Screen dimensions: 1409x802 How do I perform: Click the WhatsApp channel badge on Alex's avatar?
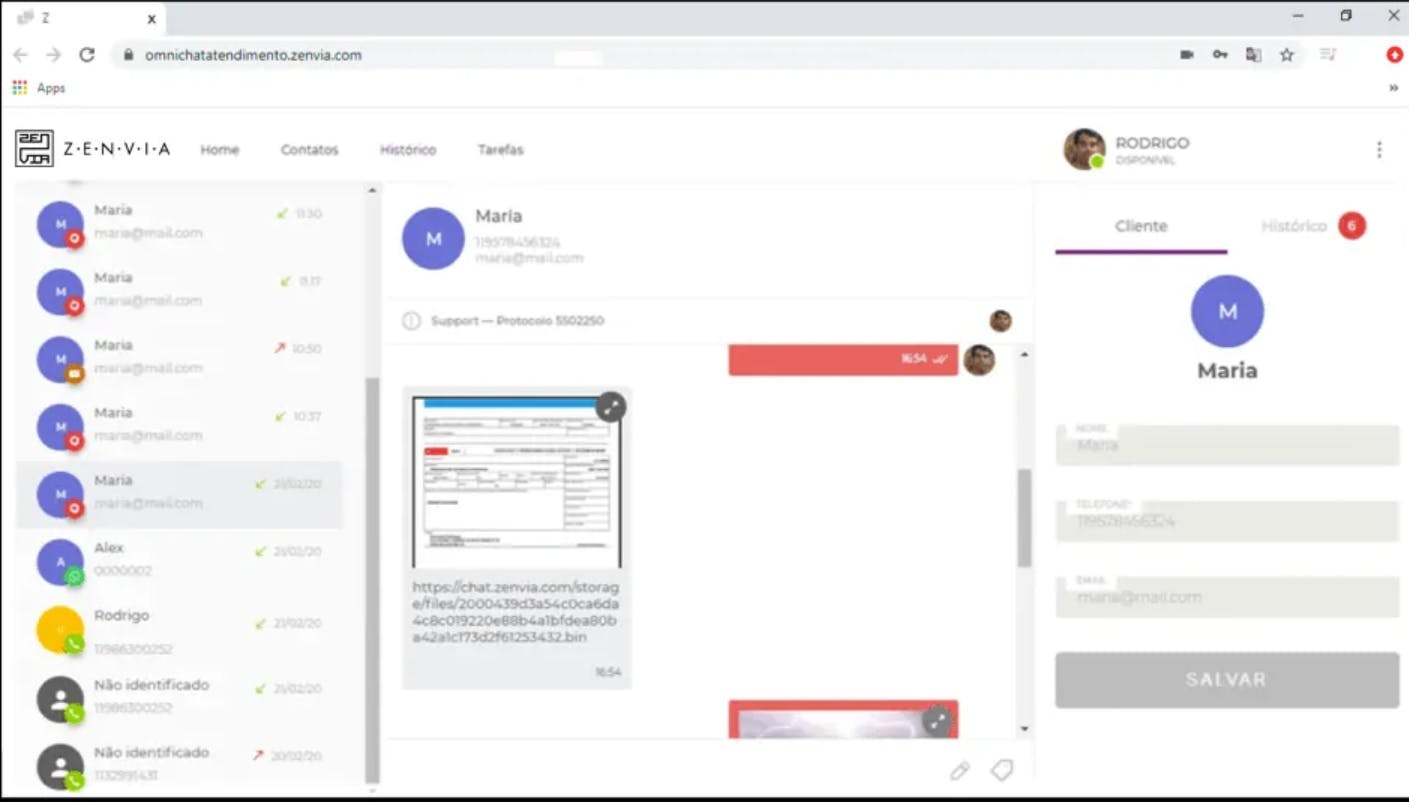click(x=74, y=576)
